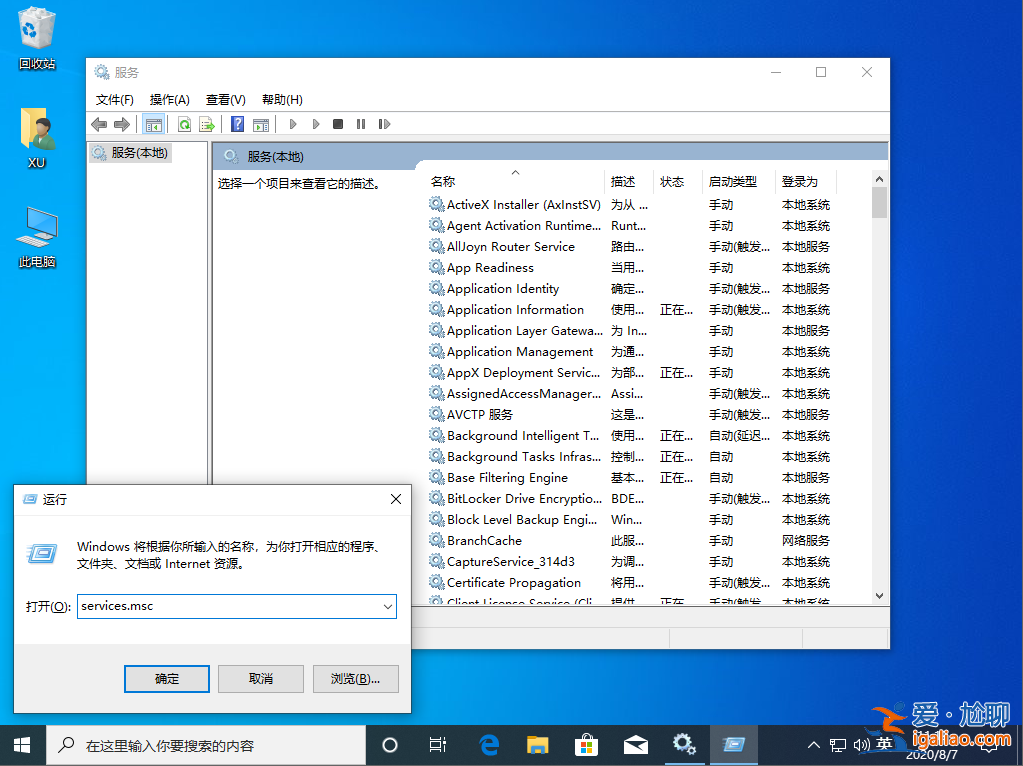This screenshot has height=766, width=1023.
Task: Click the Forward navigation arrow
Action: (121, 124)
